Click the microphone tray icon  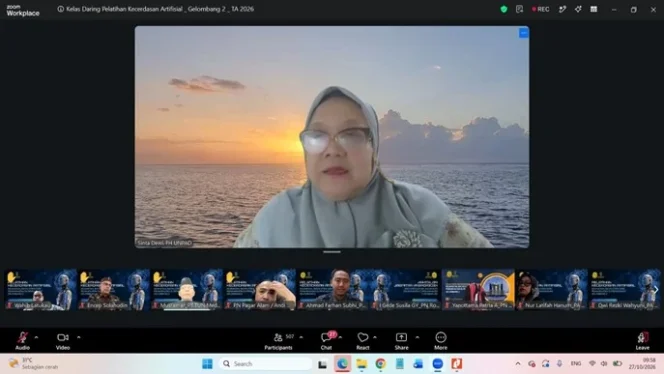tap(559, 363)
